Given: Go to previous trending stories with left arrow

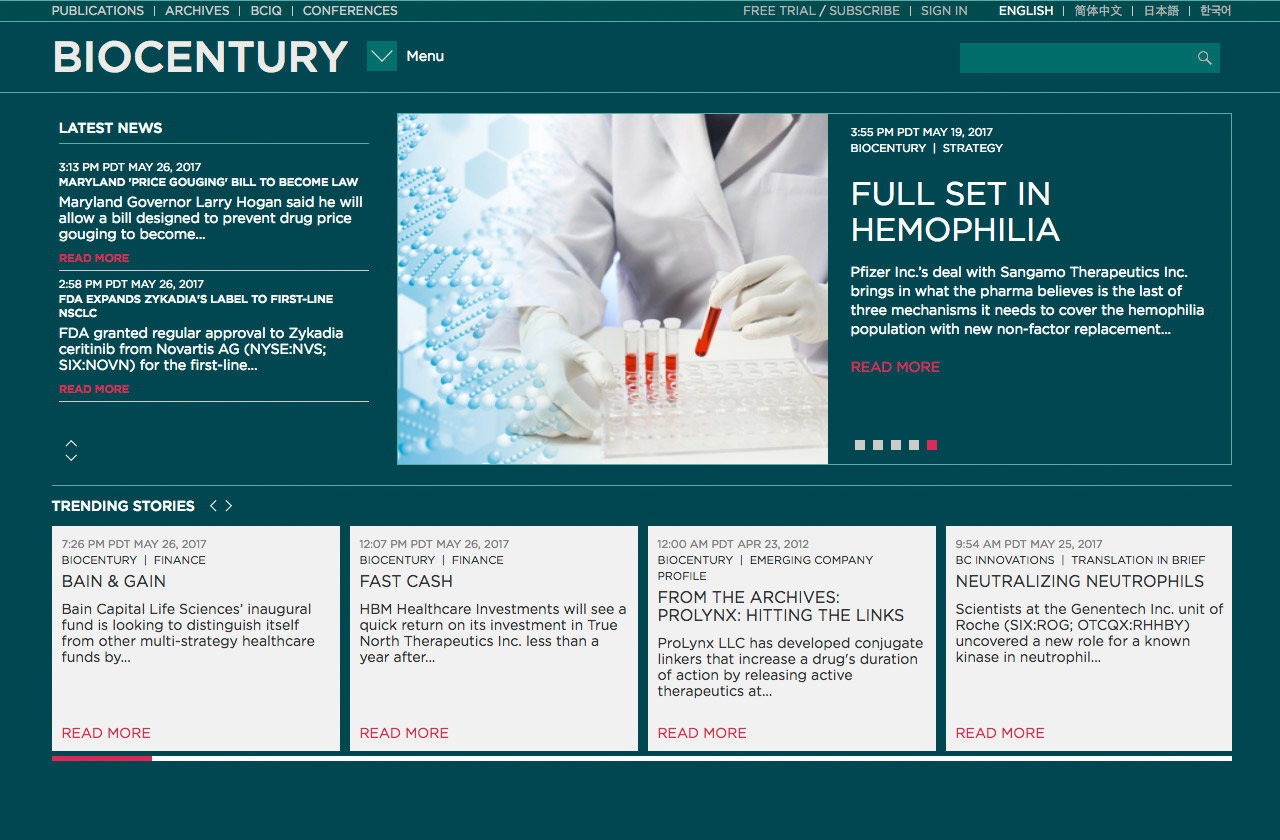Looking at the screenshot, I should (x=213, y=506).
